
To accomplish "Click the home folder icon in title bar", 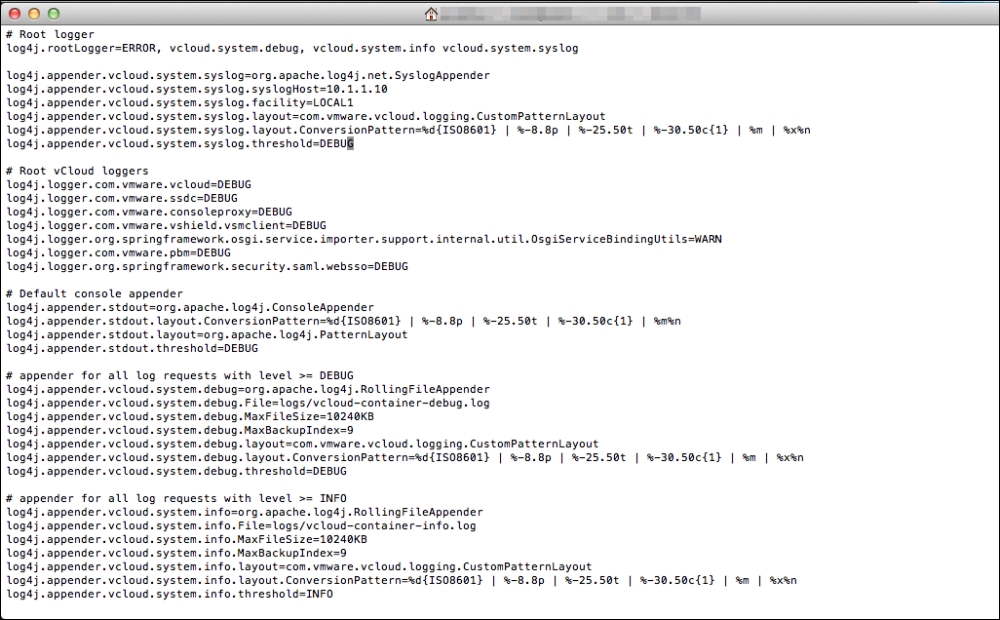I will point(431,13).
